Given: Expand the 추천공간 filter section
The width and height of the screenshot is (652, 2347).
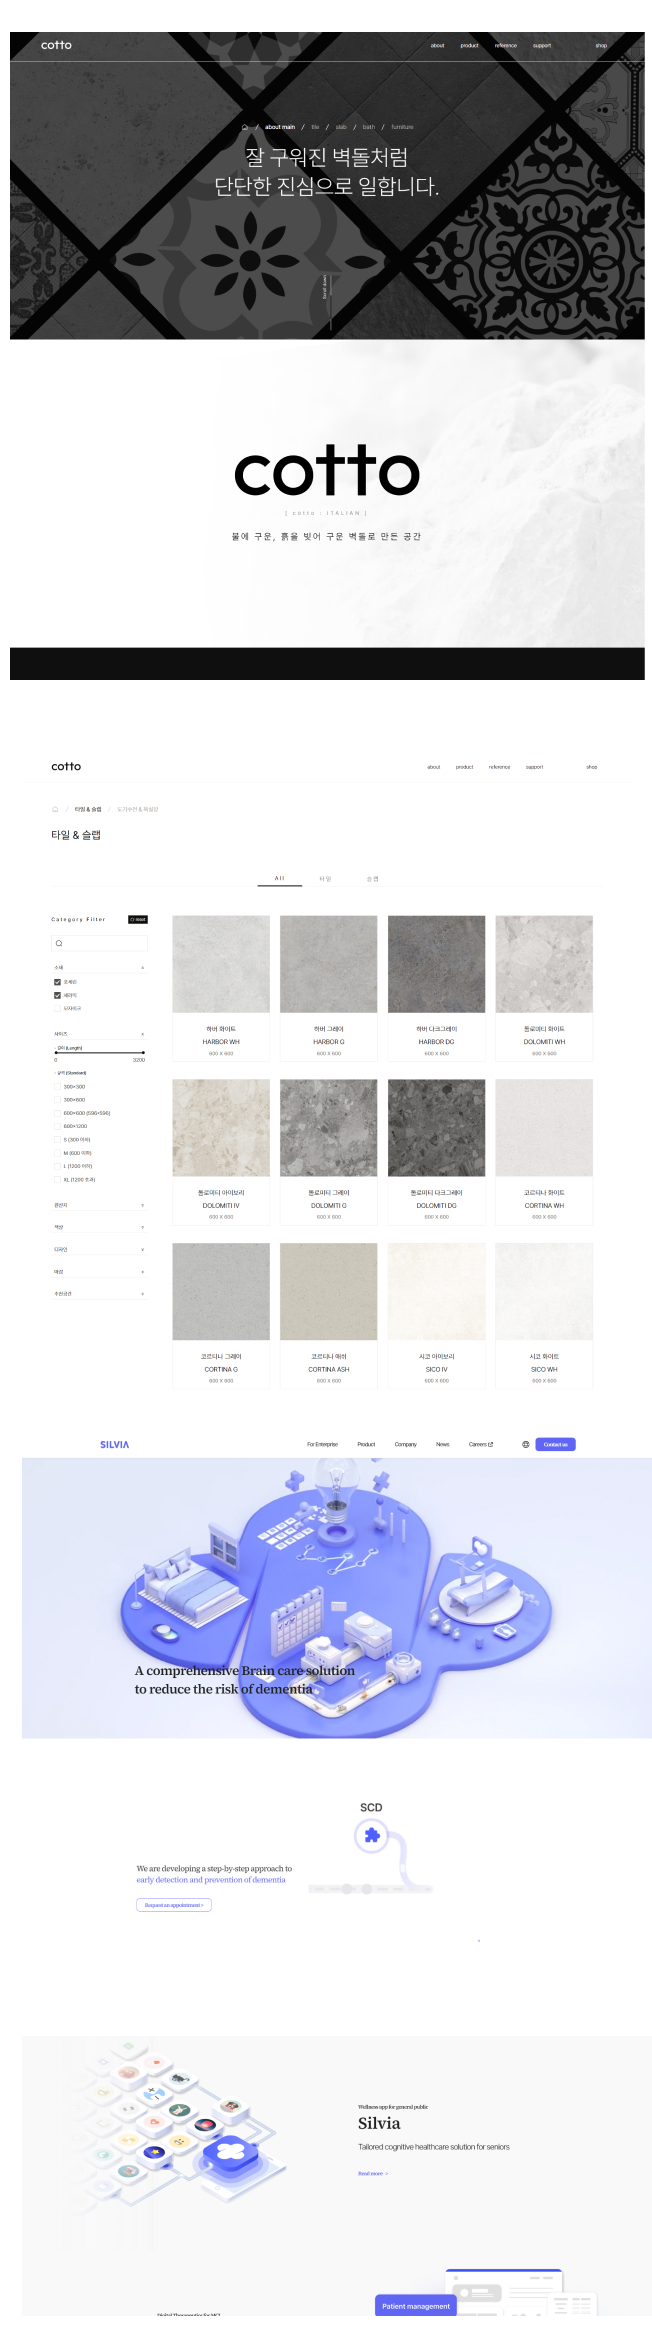Looking at the screenshot, I should (x=142, y=1294).
